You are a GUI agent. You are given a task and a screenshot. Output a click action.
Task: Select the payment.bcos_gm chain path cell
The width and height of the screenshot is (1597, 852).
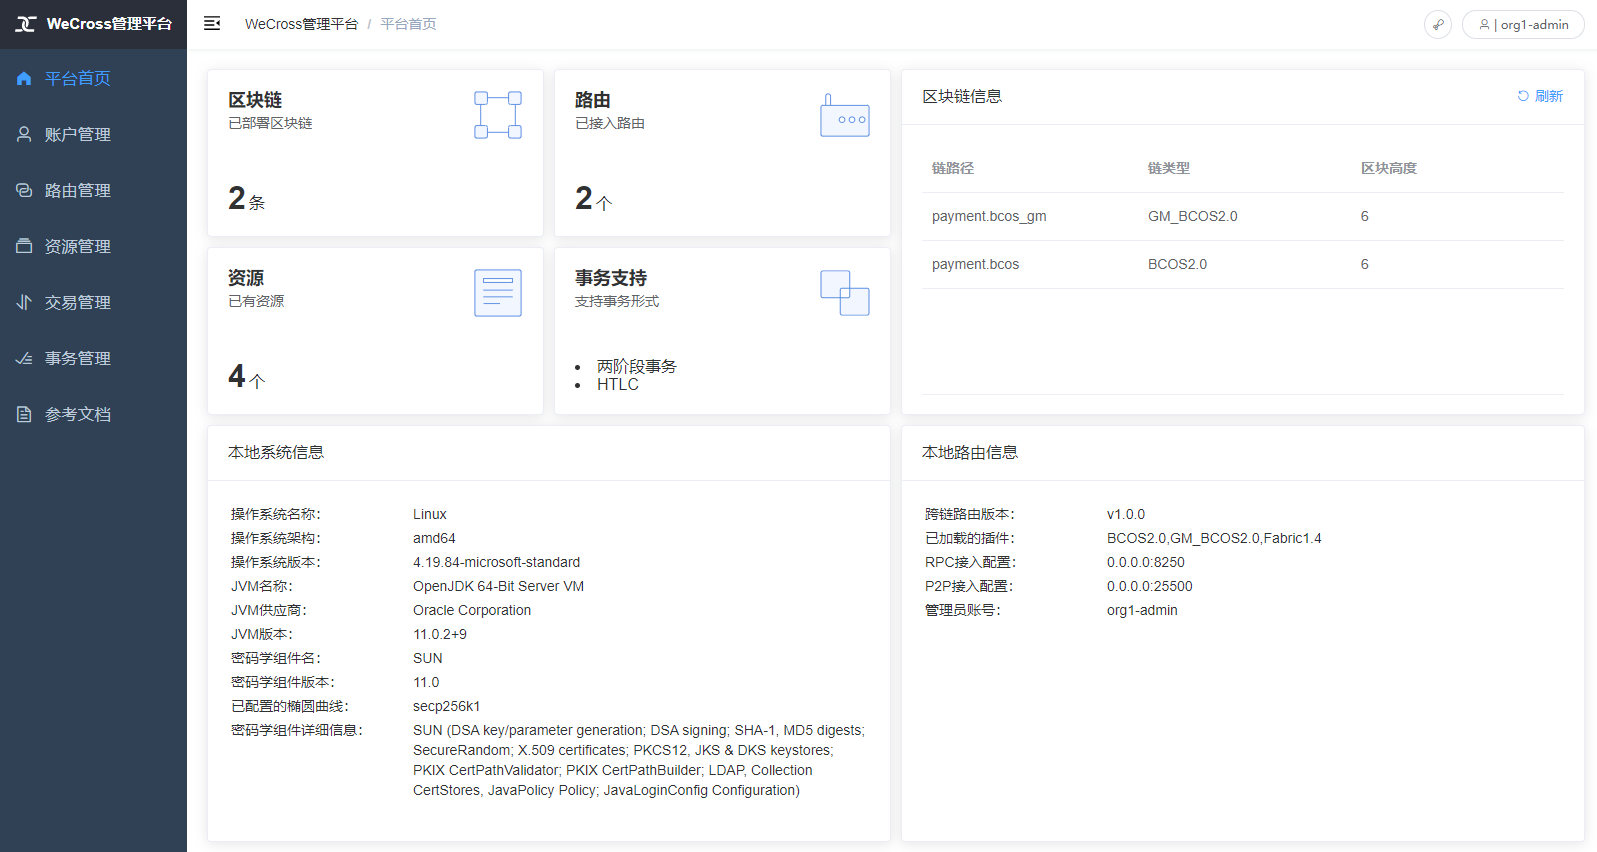[x=989, y=216]
